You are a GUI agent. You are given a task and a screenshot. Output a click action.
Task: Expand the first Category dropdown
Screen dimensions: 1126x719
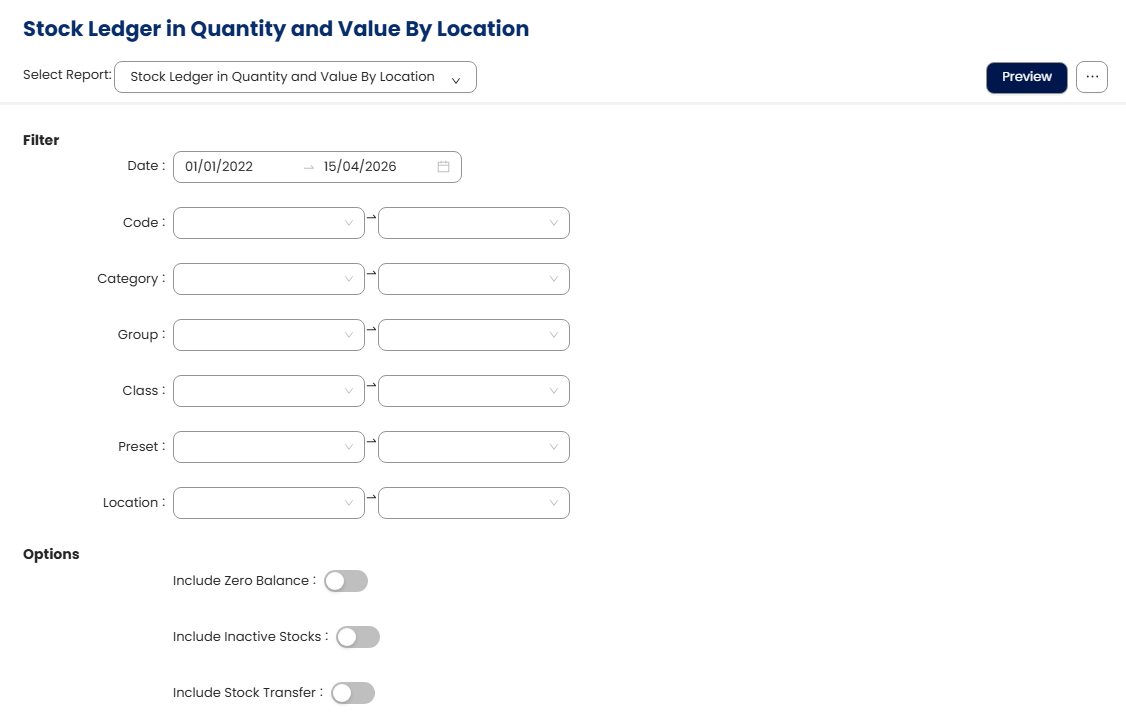[260, 279]
